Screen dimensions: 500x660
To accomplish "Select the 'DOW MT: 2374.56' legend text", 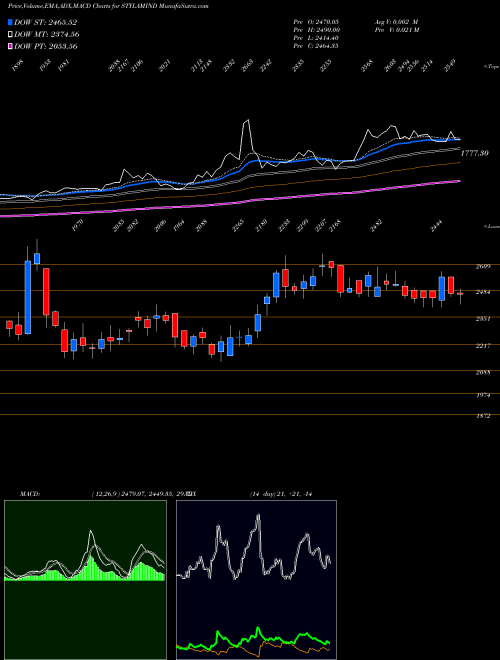I will [x=47, y=34].
